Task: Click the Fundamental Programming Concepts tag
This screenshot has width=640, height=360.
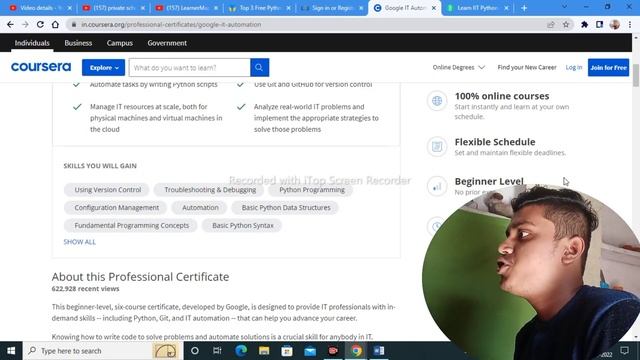Action: coord(131,225)
